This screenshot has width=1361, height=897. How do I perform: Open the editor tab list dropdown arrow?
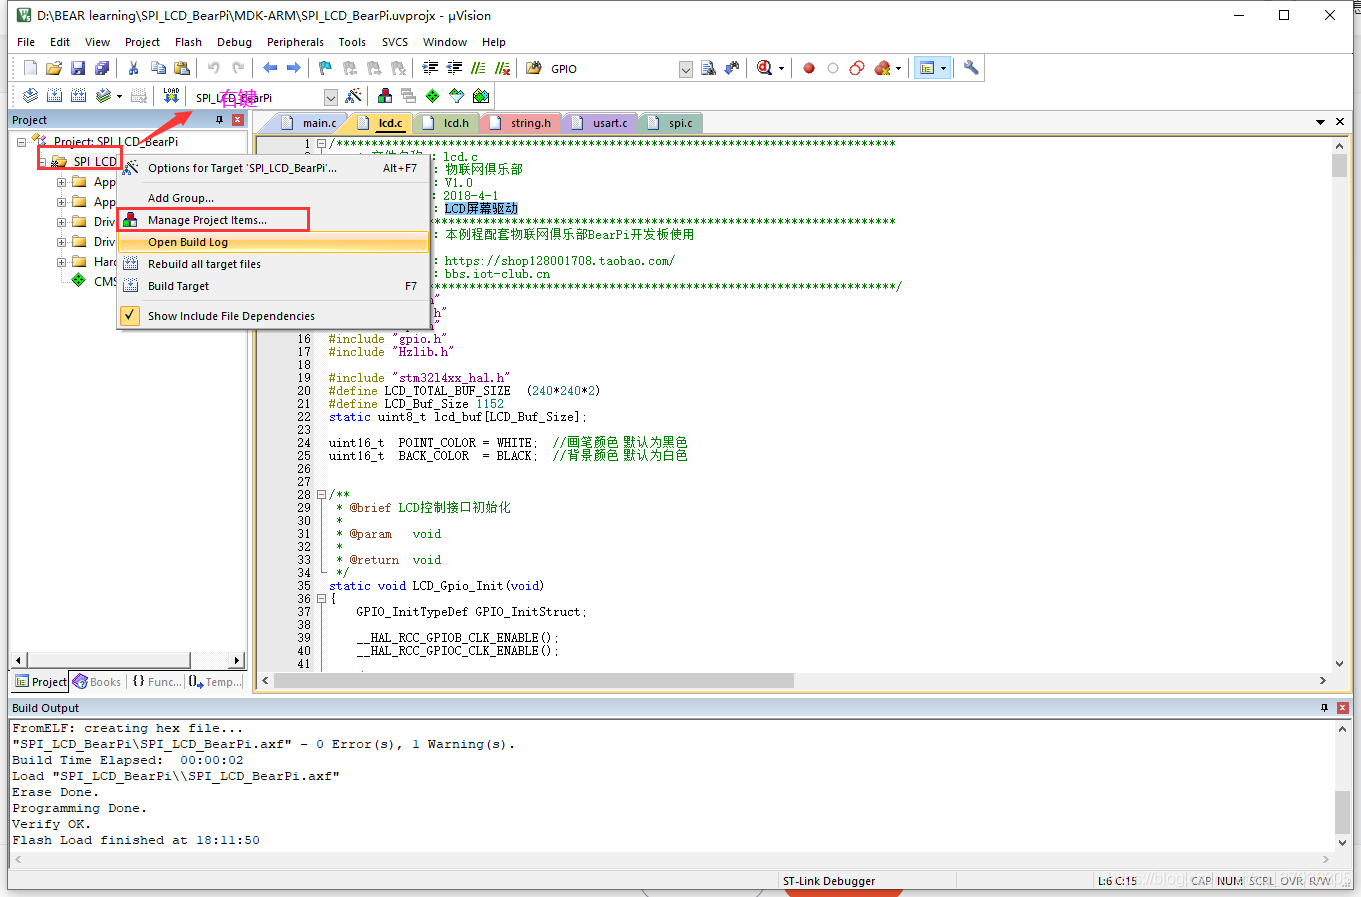tap(1320, 122)
